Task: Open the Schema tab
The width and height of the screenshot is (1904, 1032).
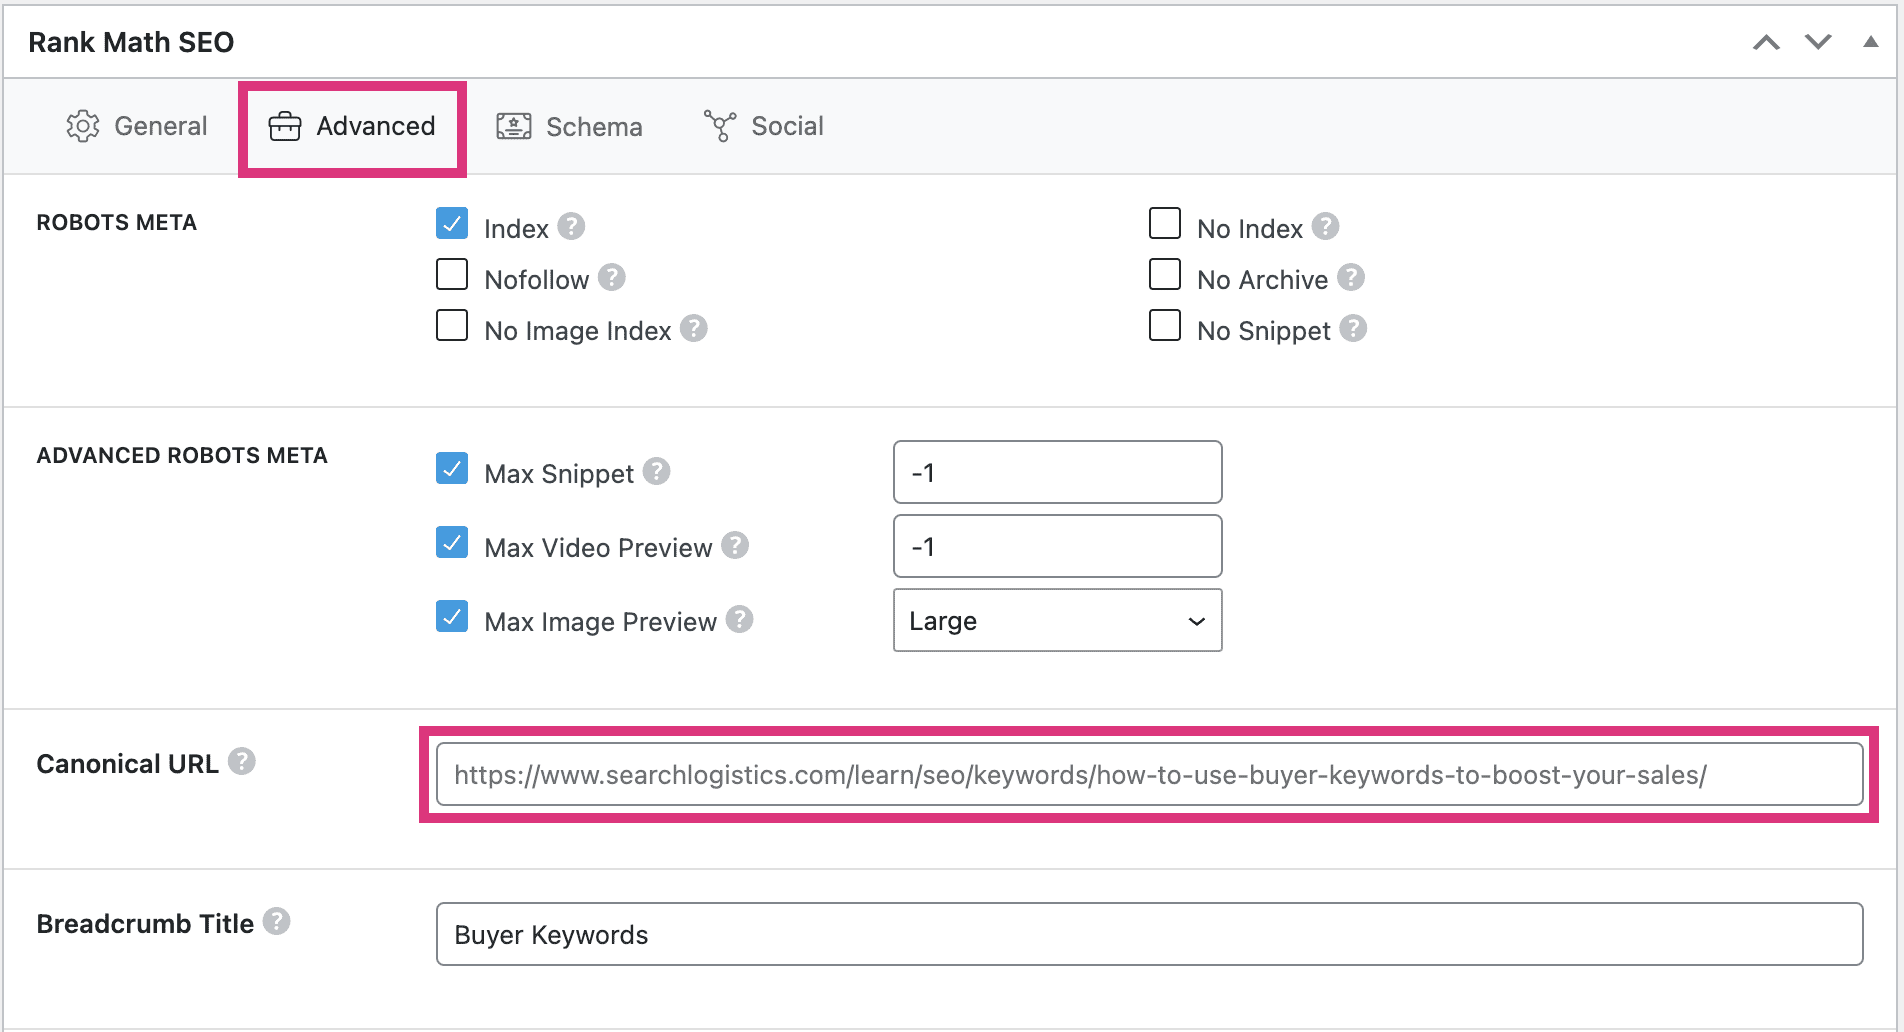Action: point(570,127)
